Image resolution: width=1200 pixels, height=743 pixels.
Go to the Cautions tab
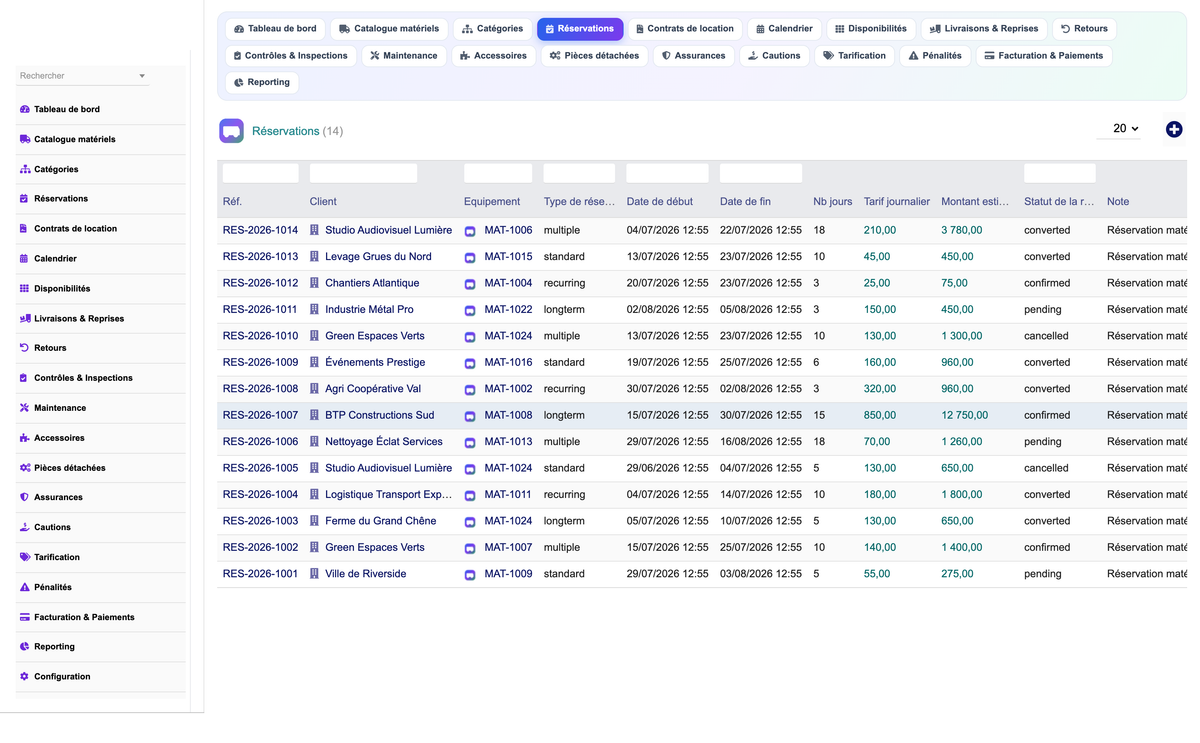pos(774,56)
